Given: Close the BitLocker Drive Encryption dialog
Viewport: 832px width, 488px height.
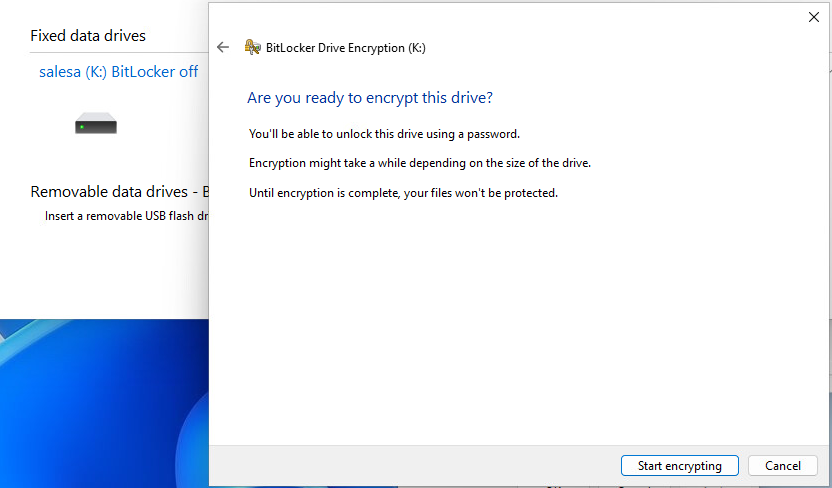Looking at the screenshot, I should point(813,17).
